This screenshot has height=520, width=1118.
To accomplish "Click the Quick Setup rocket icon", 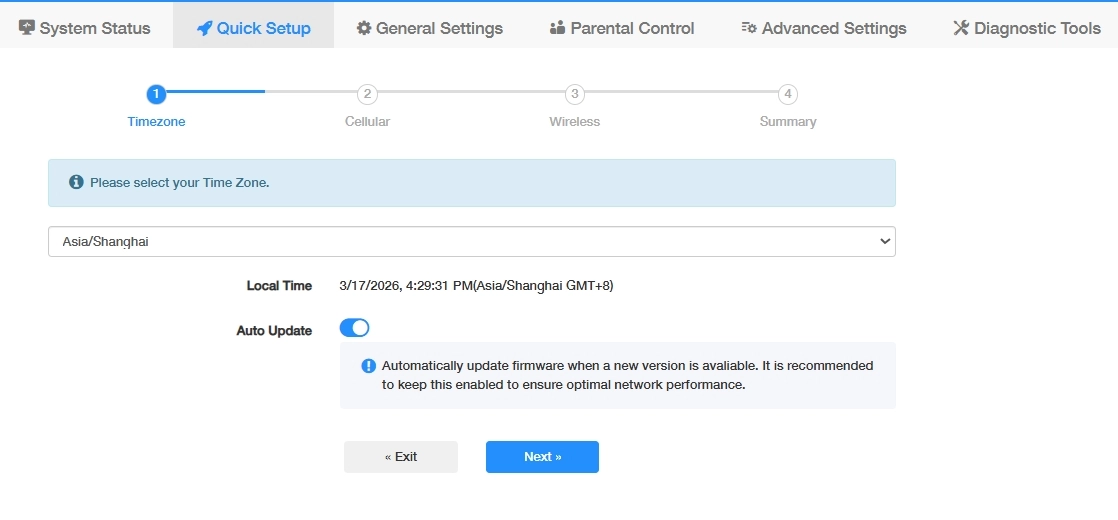I will tap(204, 28).
